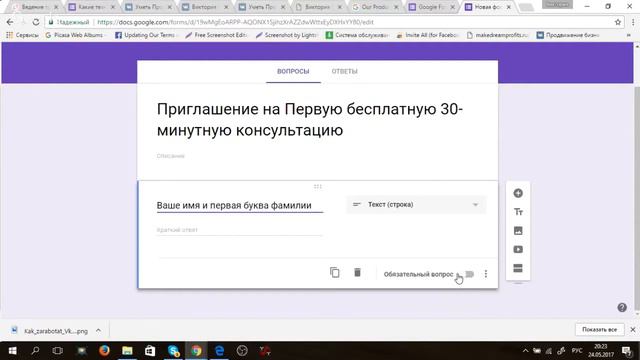
Task: Open File Explorer from the taskbar
Action: coord(127,351)
